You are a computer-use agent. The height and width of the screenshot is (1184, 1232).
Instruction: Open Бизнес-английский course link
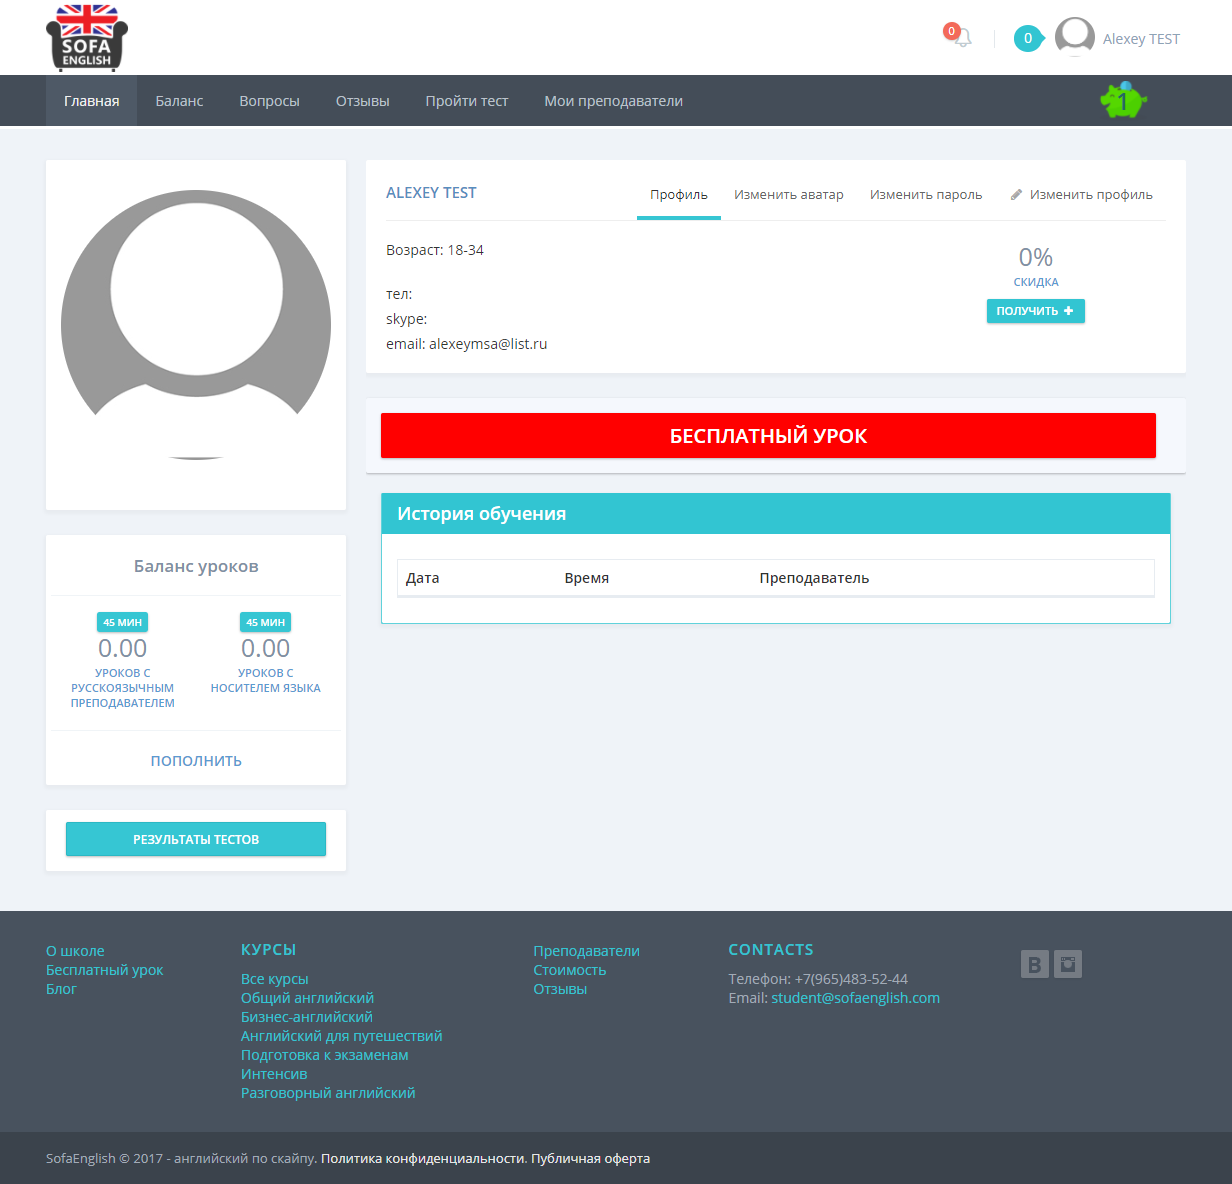point(307,1017)
